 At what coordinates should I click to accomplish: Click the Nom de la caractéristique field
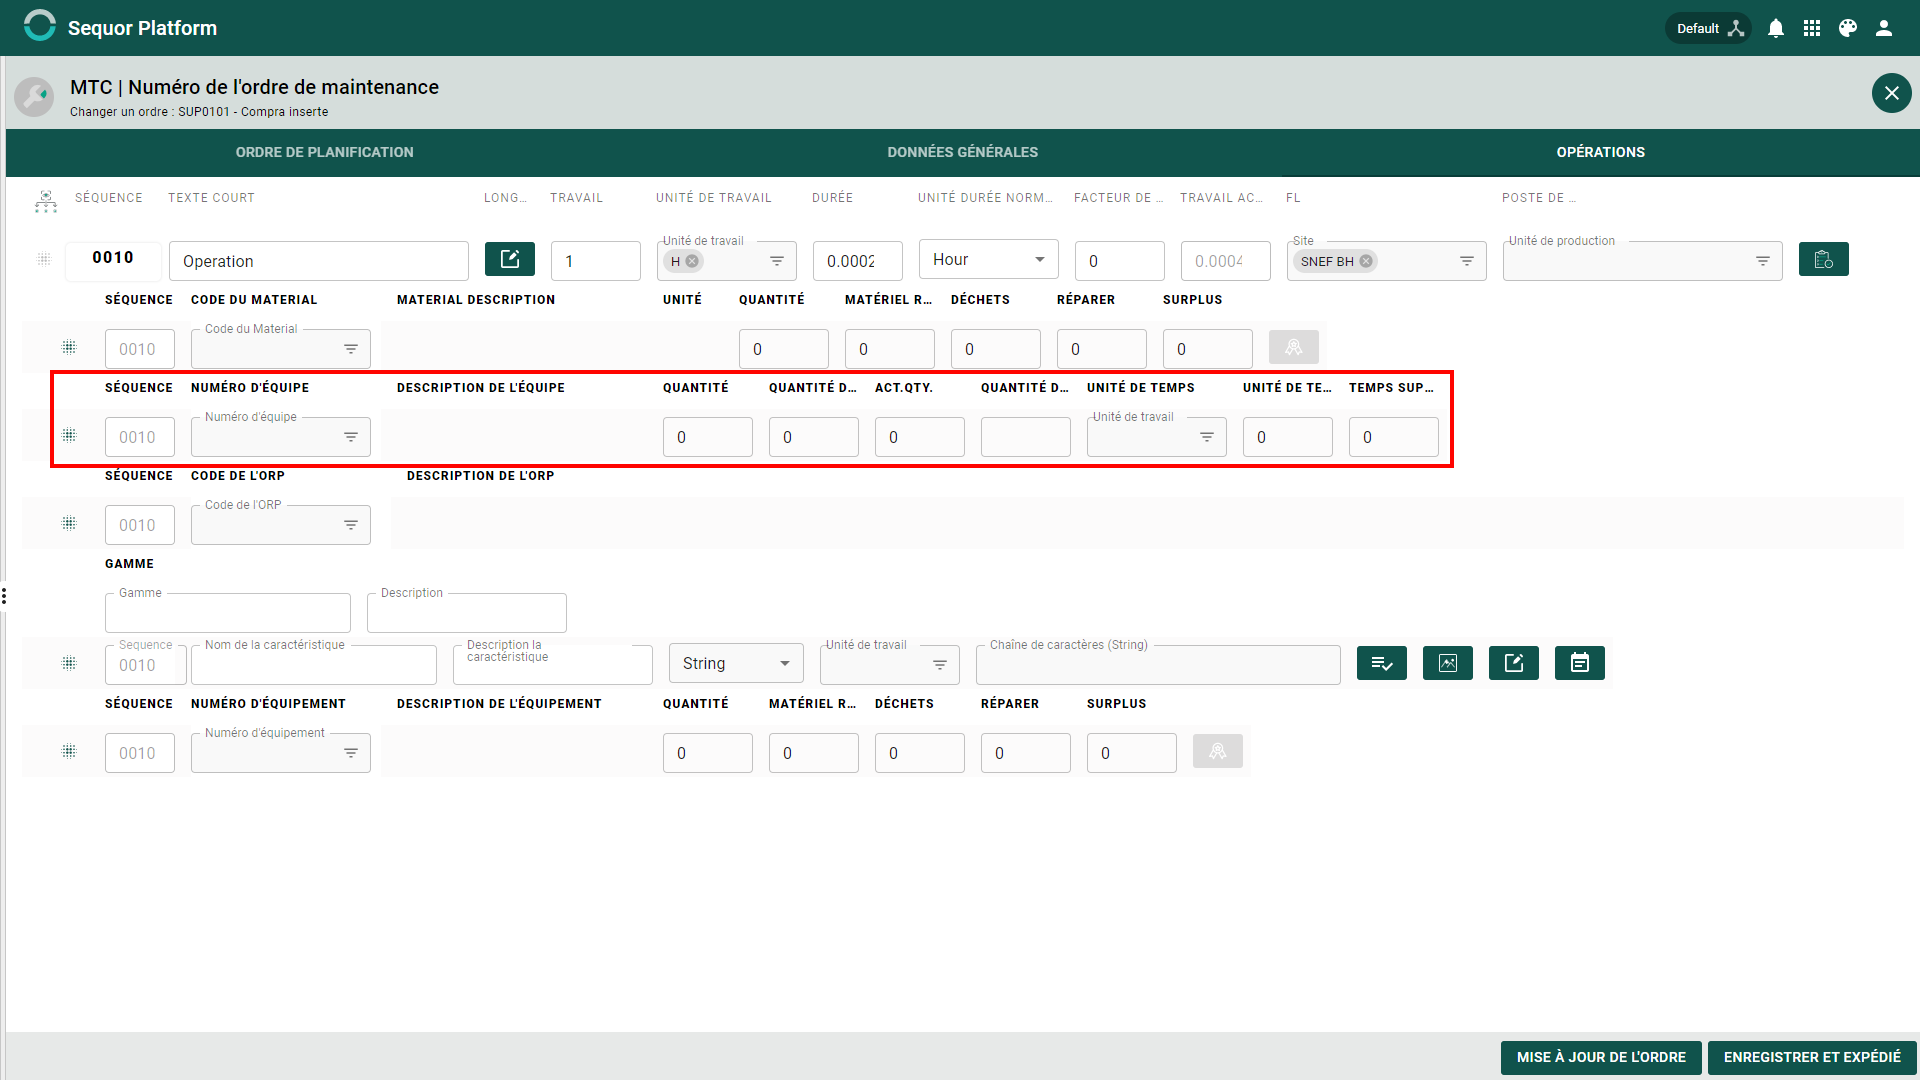[x=314, y=665]
